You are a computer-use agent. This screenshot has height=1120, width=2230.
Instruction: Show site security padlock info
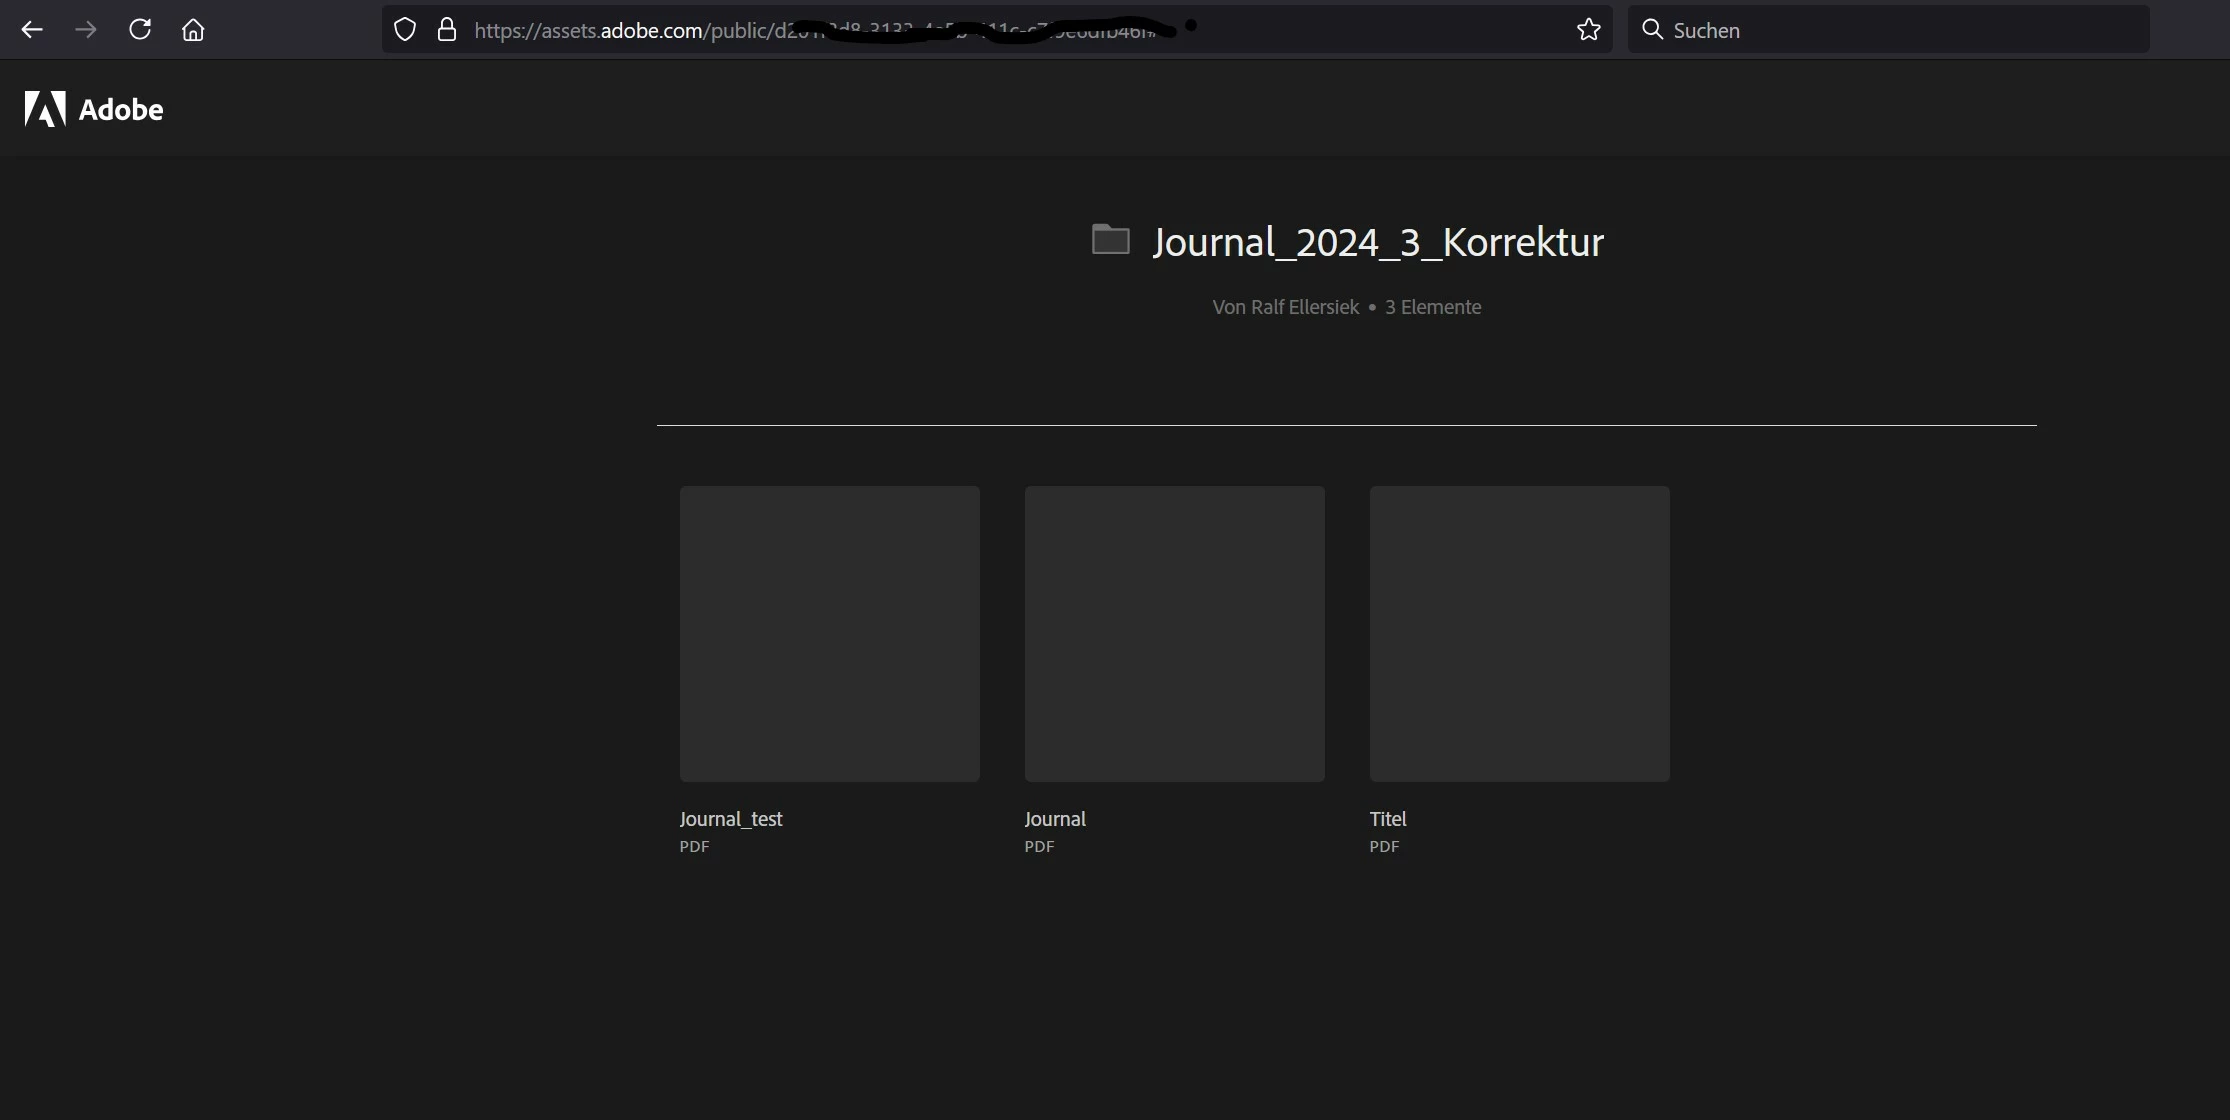pos(447,30)
